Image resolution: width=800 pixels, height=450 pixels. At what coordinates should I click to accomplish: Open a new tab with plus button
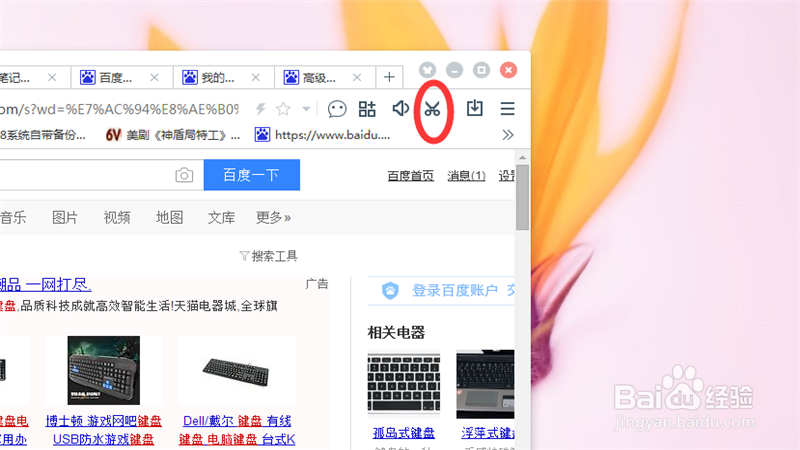pyautogui.click(x=389, y=77)
